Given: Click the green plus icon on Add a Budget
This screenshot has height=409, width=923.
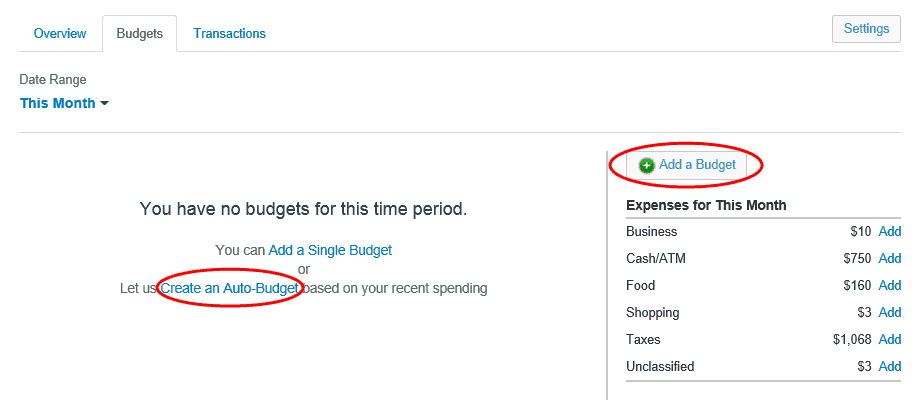Looking at the screenshot, I should click(x=646, y=166).
